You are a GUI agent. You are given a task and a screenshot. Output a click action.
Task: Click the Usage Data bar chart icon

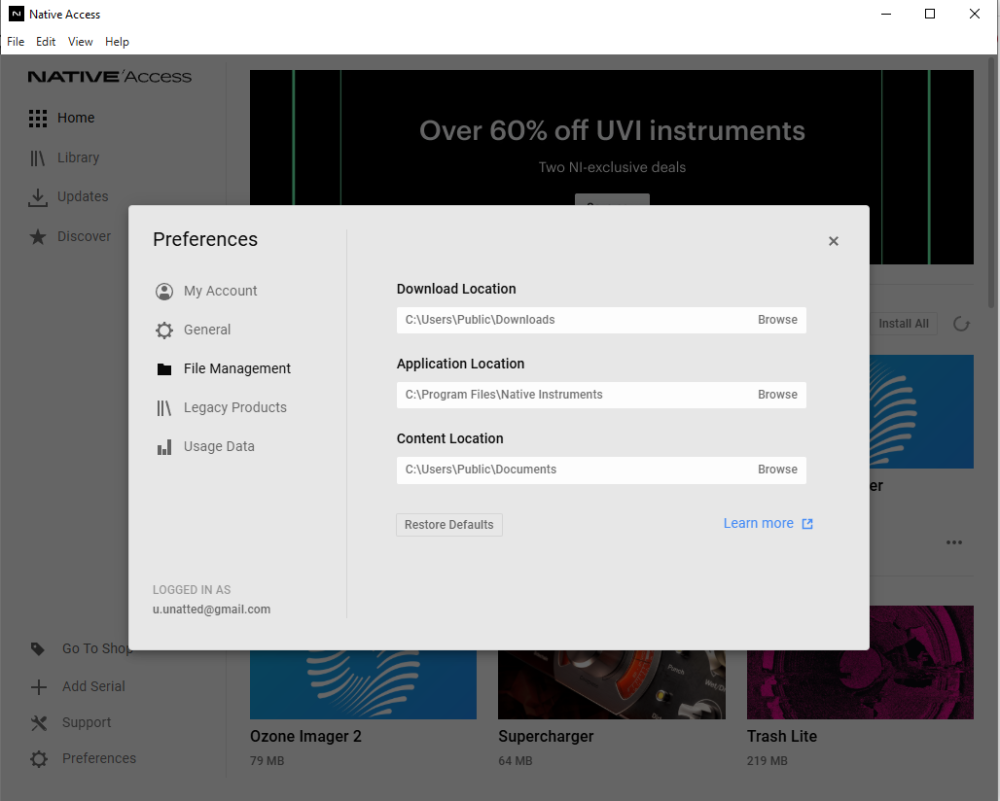click(x=164, y=447)
